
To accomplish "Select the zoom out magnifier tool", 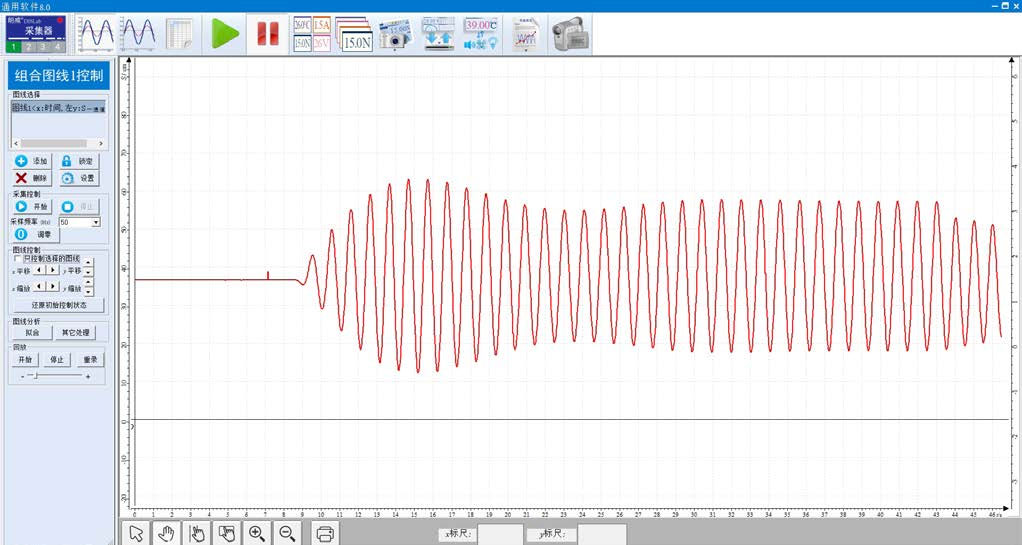I will point(287,533).
